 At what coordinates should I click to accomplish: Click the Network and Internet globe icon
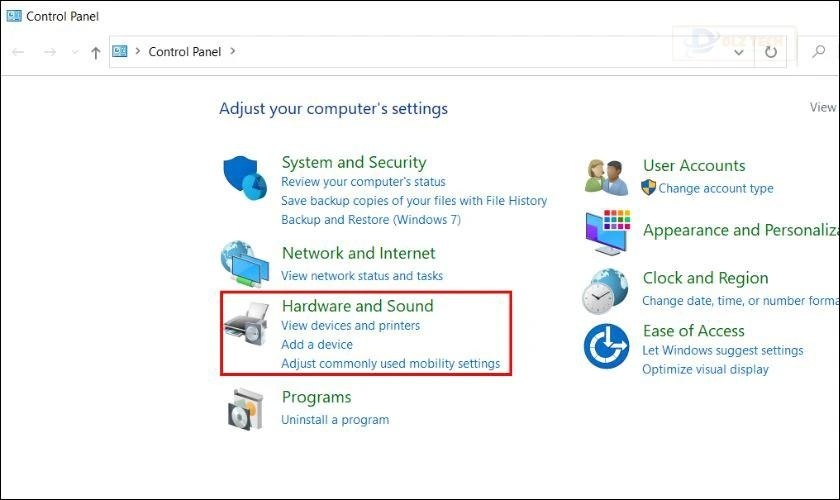point(245,264)
